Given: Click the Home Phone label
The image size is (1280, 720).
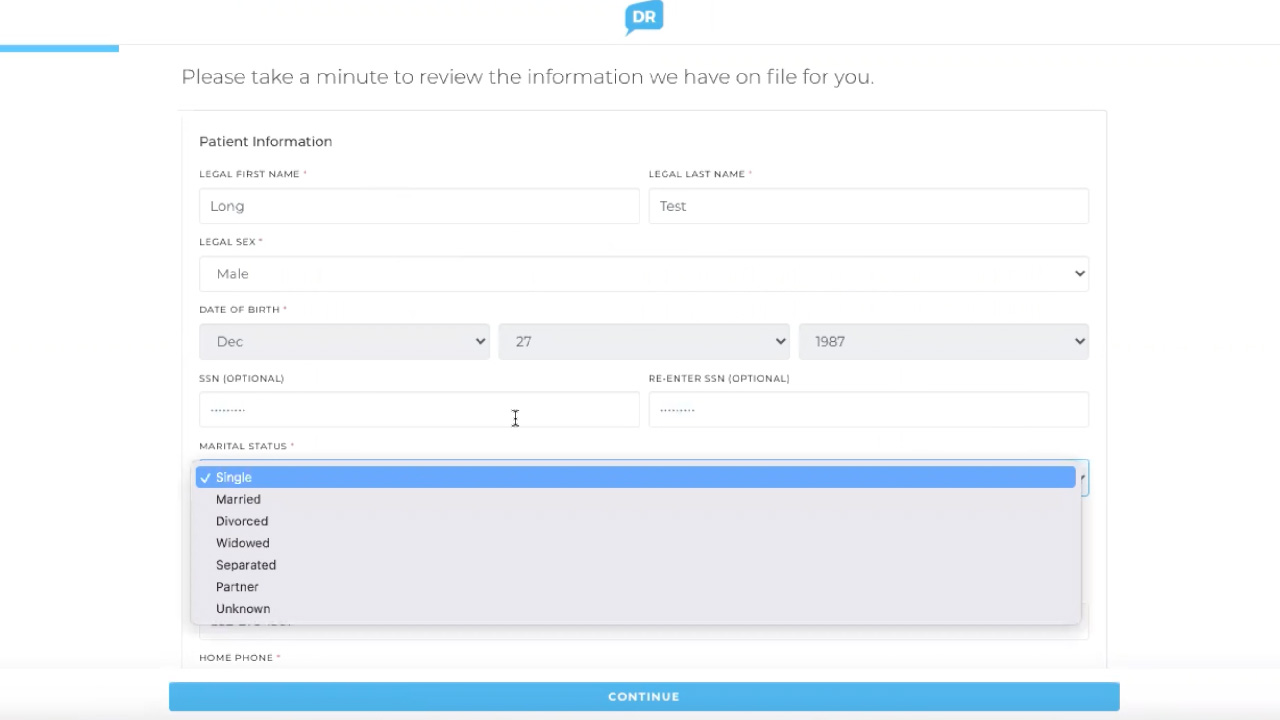Looking at the screenshot, I should coord(236,658).
